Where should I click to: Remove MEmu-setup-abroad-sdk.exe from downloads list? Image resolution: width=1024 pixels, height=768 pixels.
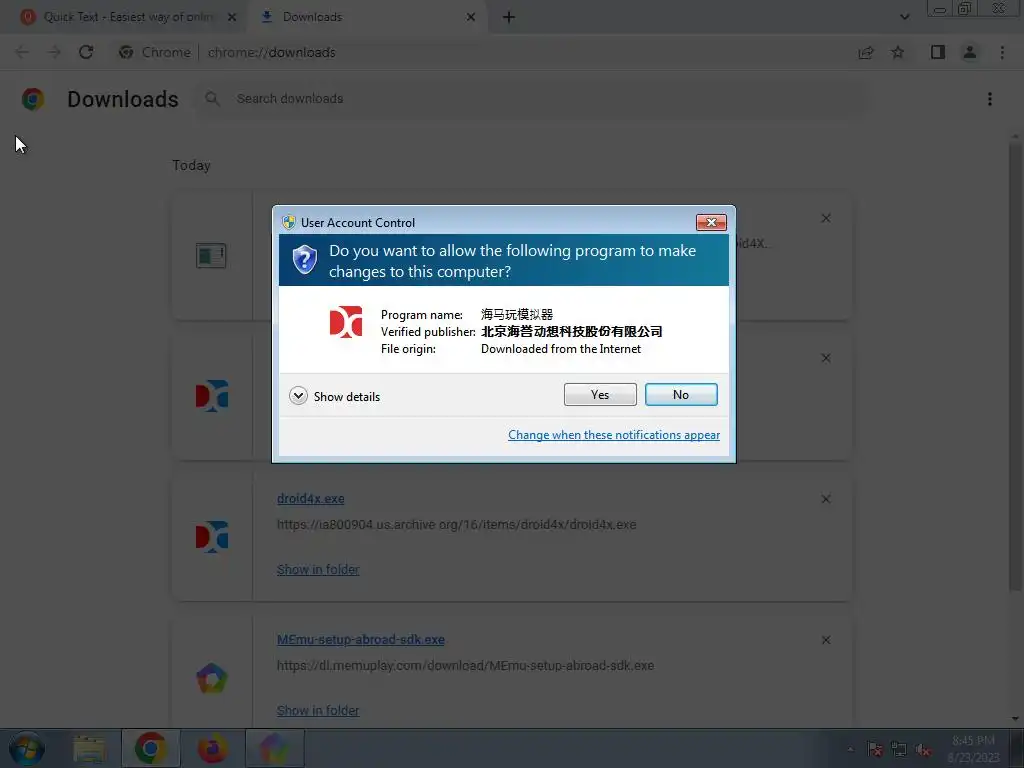tap(825, 640)
